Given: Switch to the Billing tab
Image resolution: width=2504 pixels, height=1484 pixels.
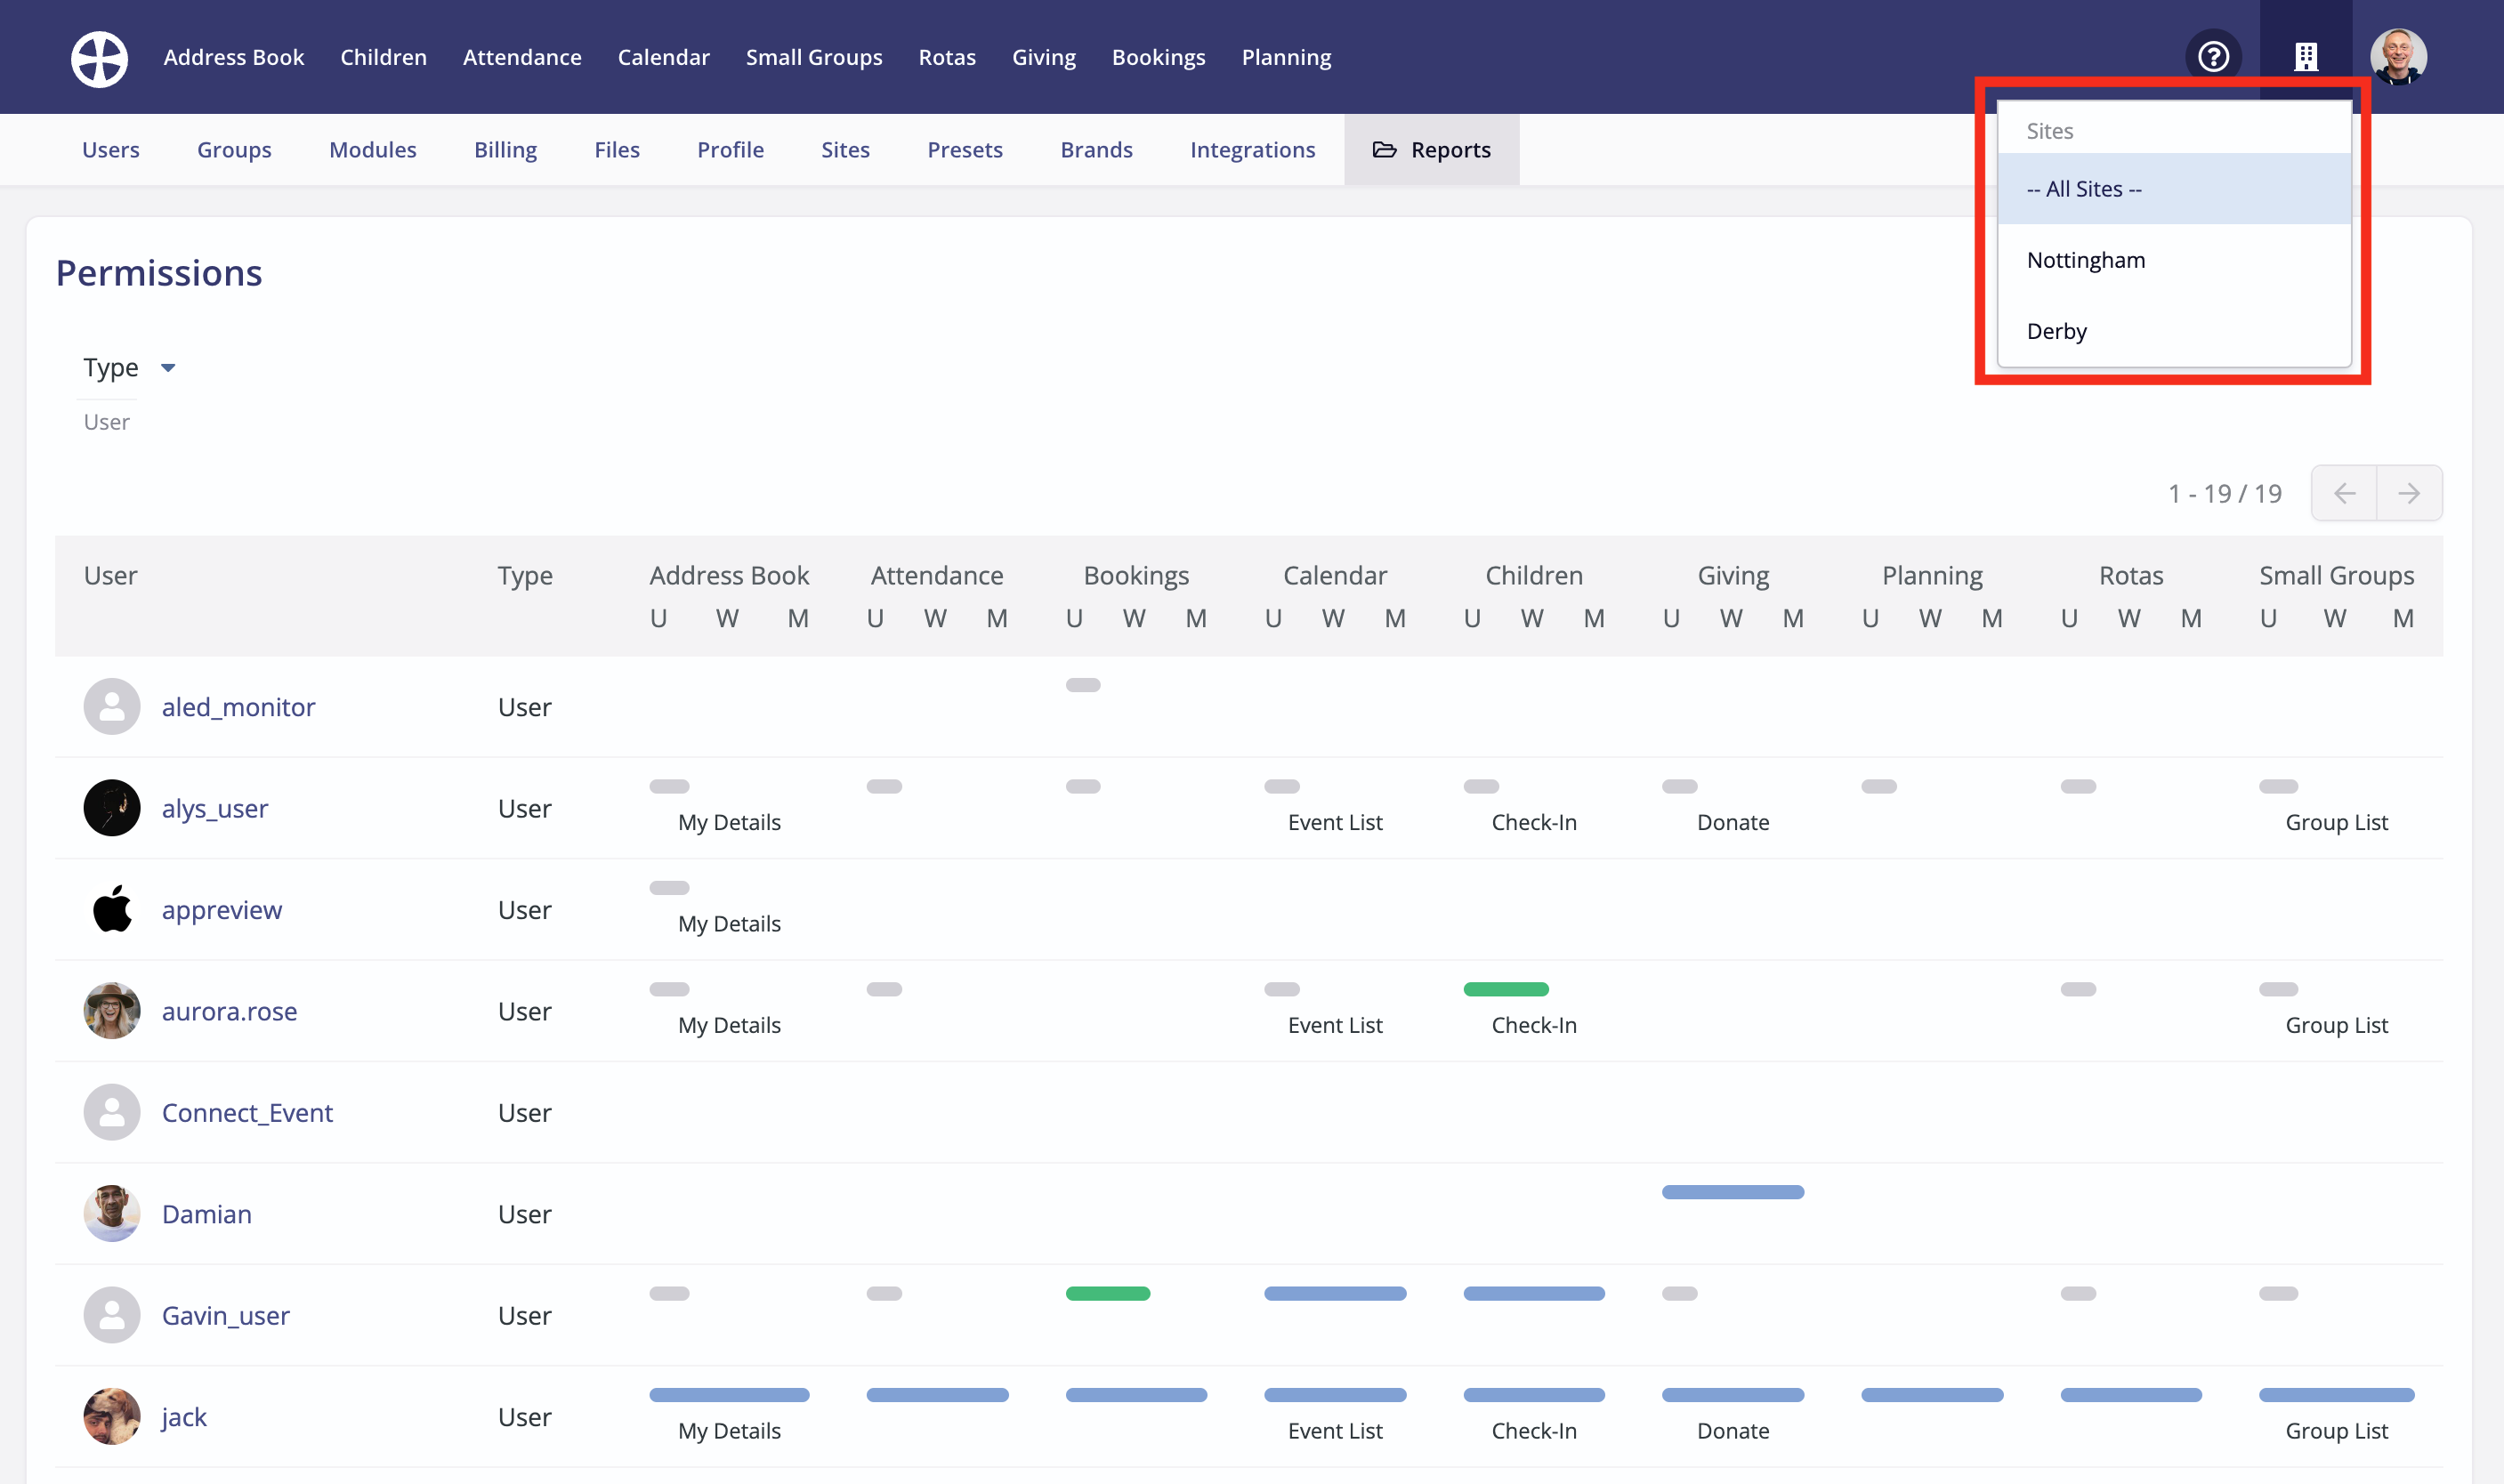Looking at the screenshot, I should point(505,150).
